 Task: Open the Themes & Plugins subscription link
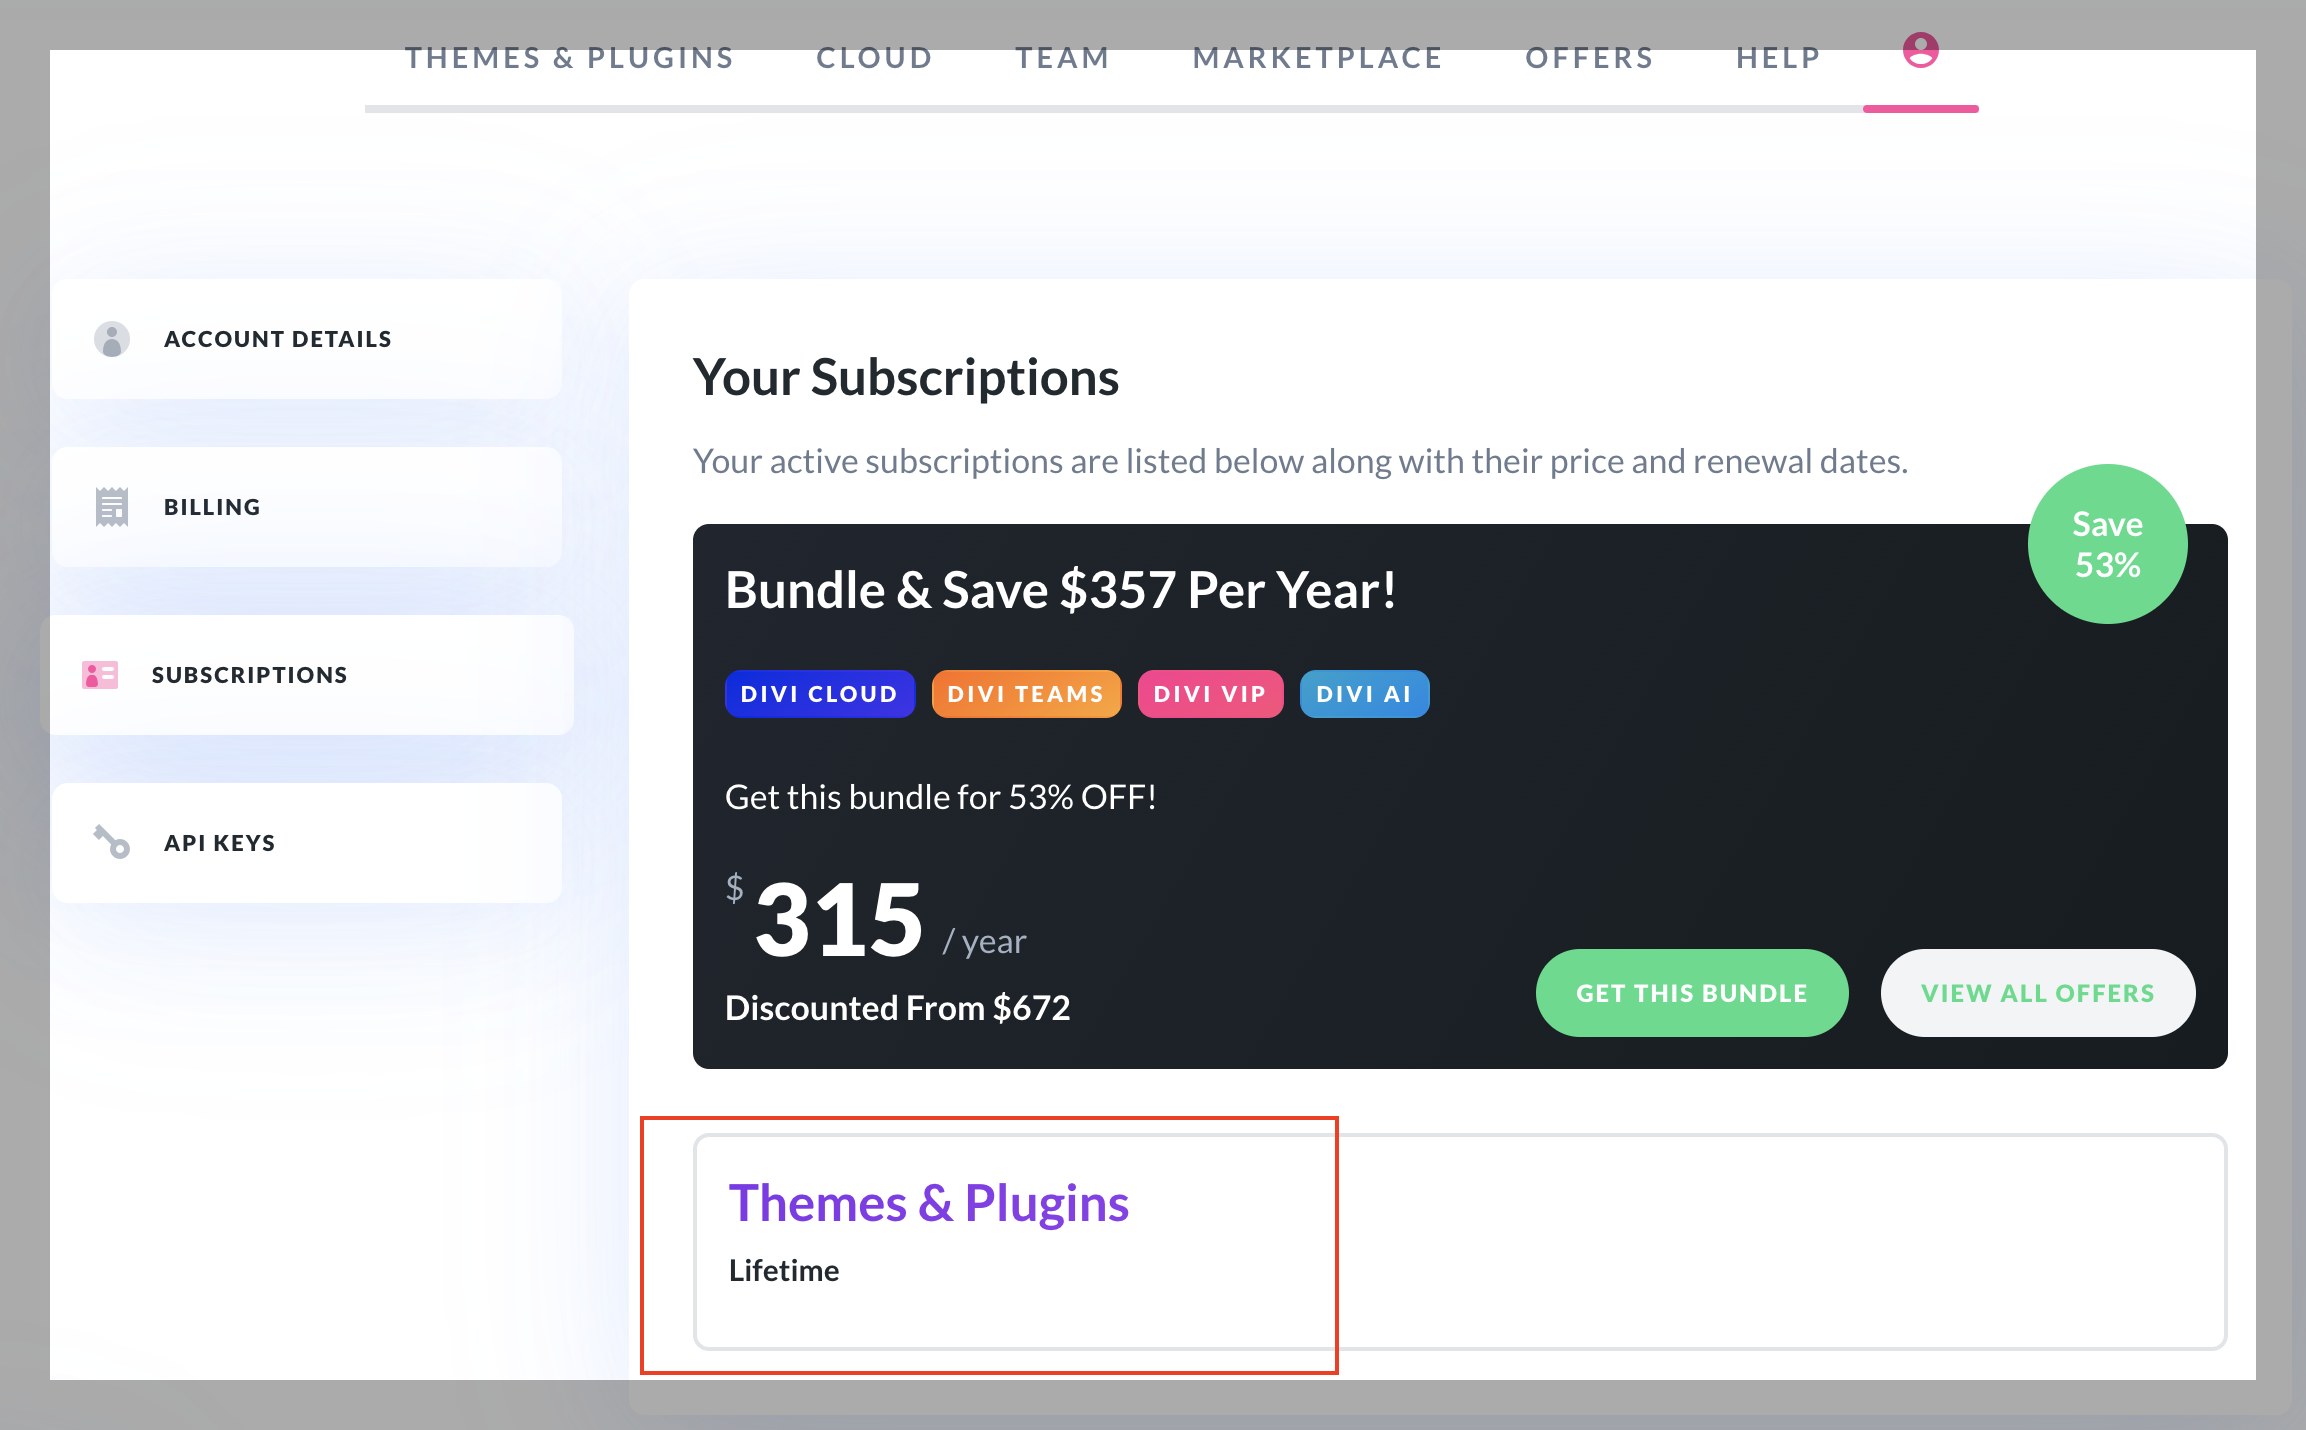[929, 1203]
